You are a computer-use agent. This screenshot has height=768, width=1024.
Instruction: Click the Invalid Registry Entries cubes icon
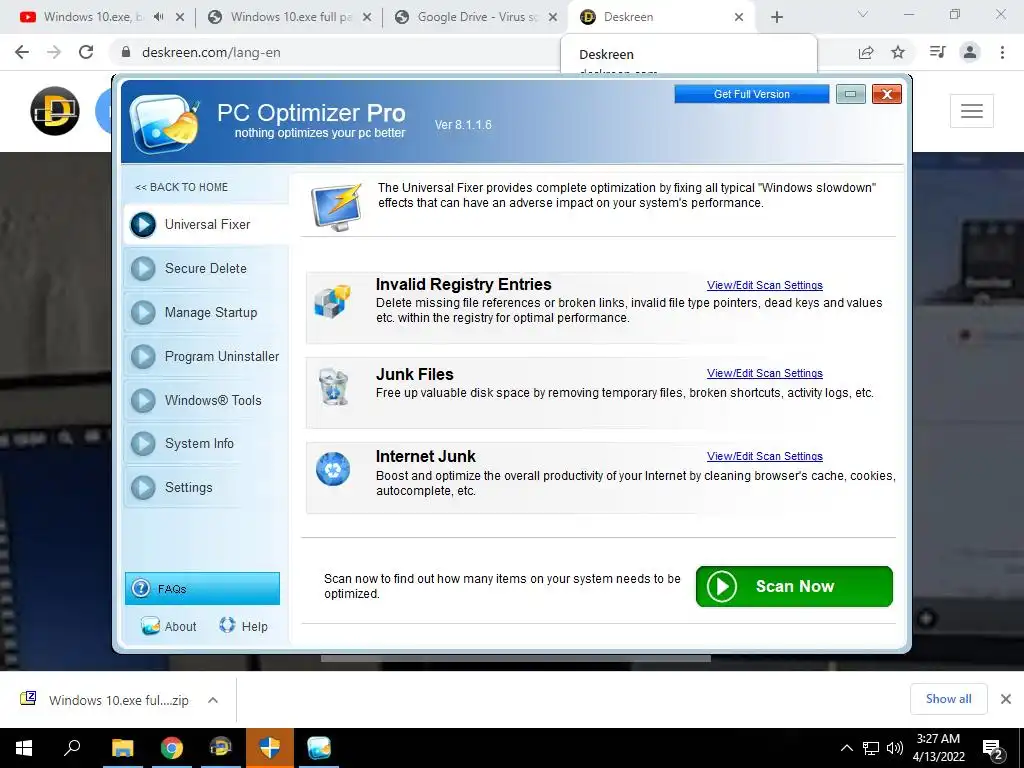tap(332, 302)
